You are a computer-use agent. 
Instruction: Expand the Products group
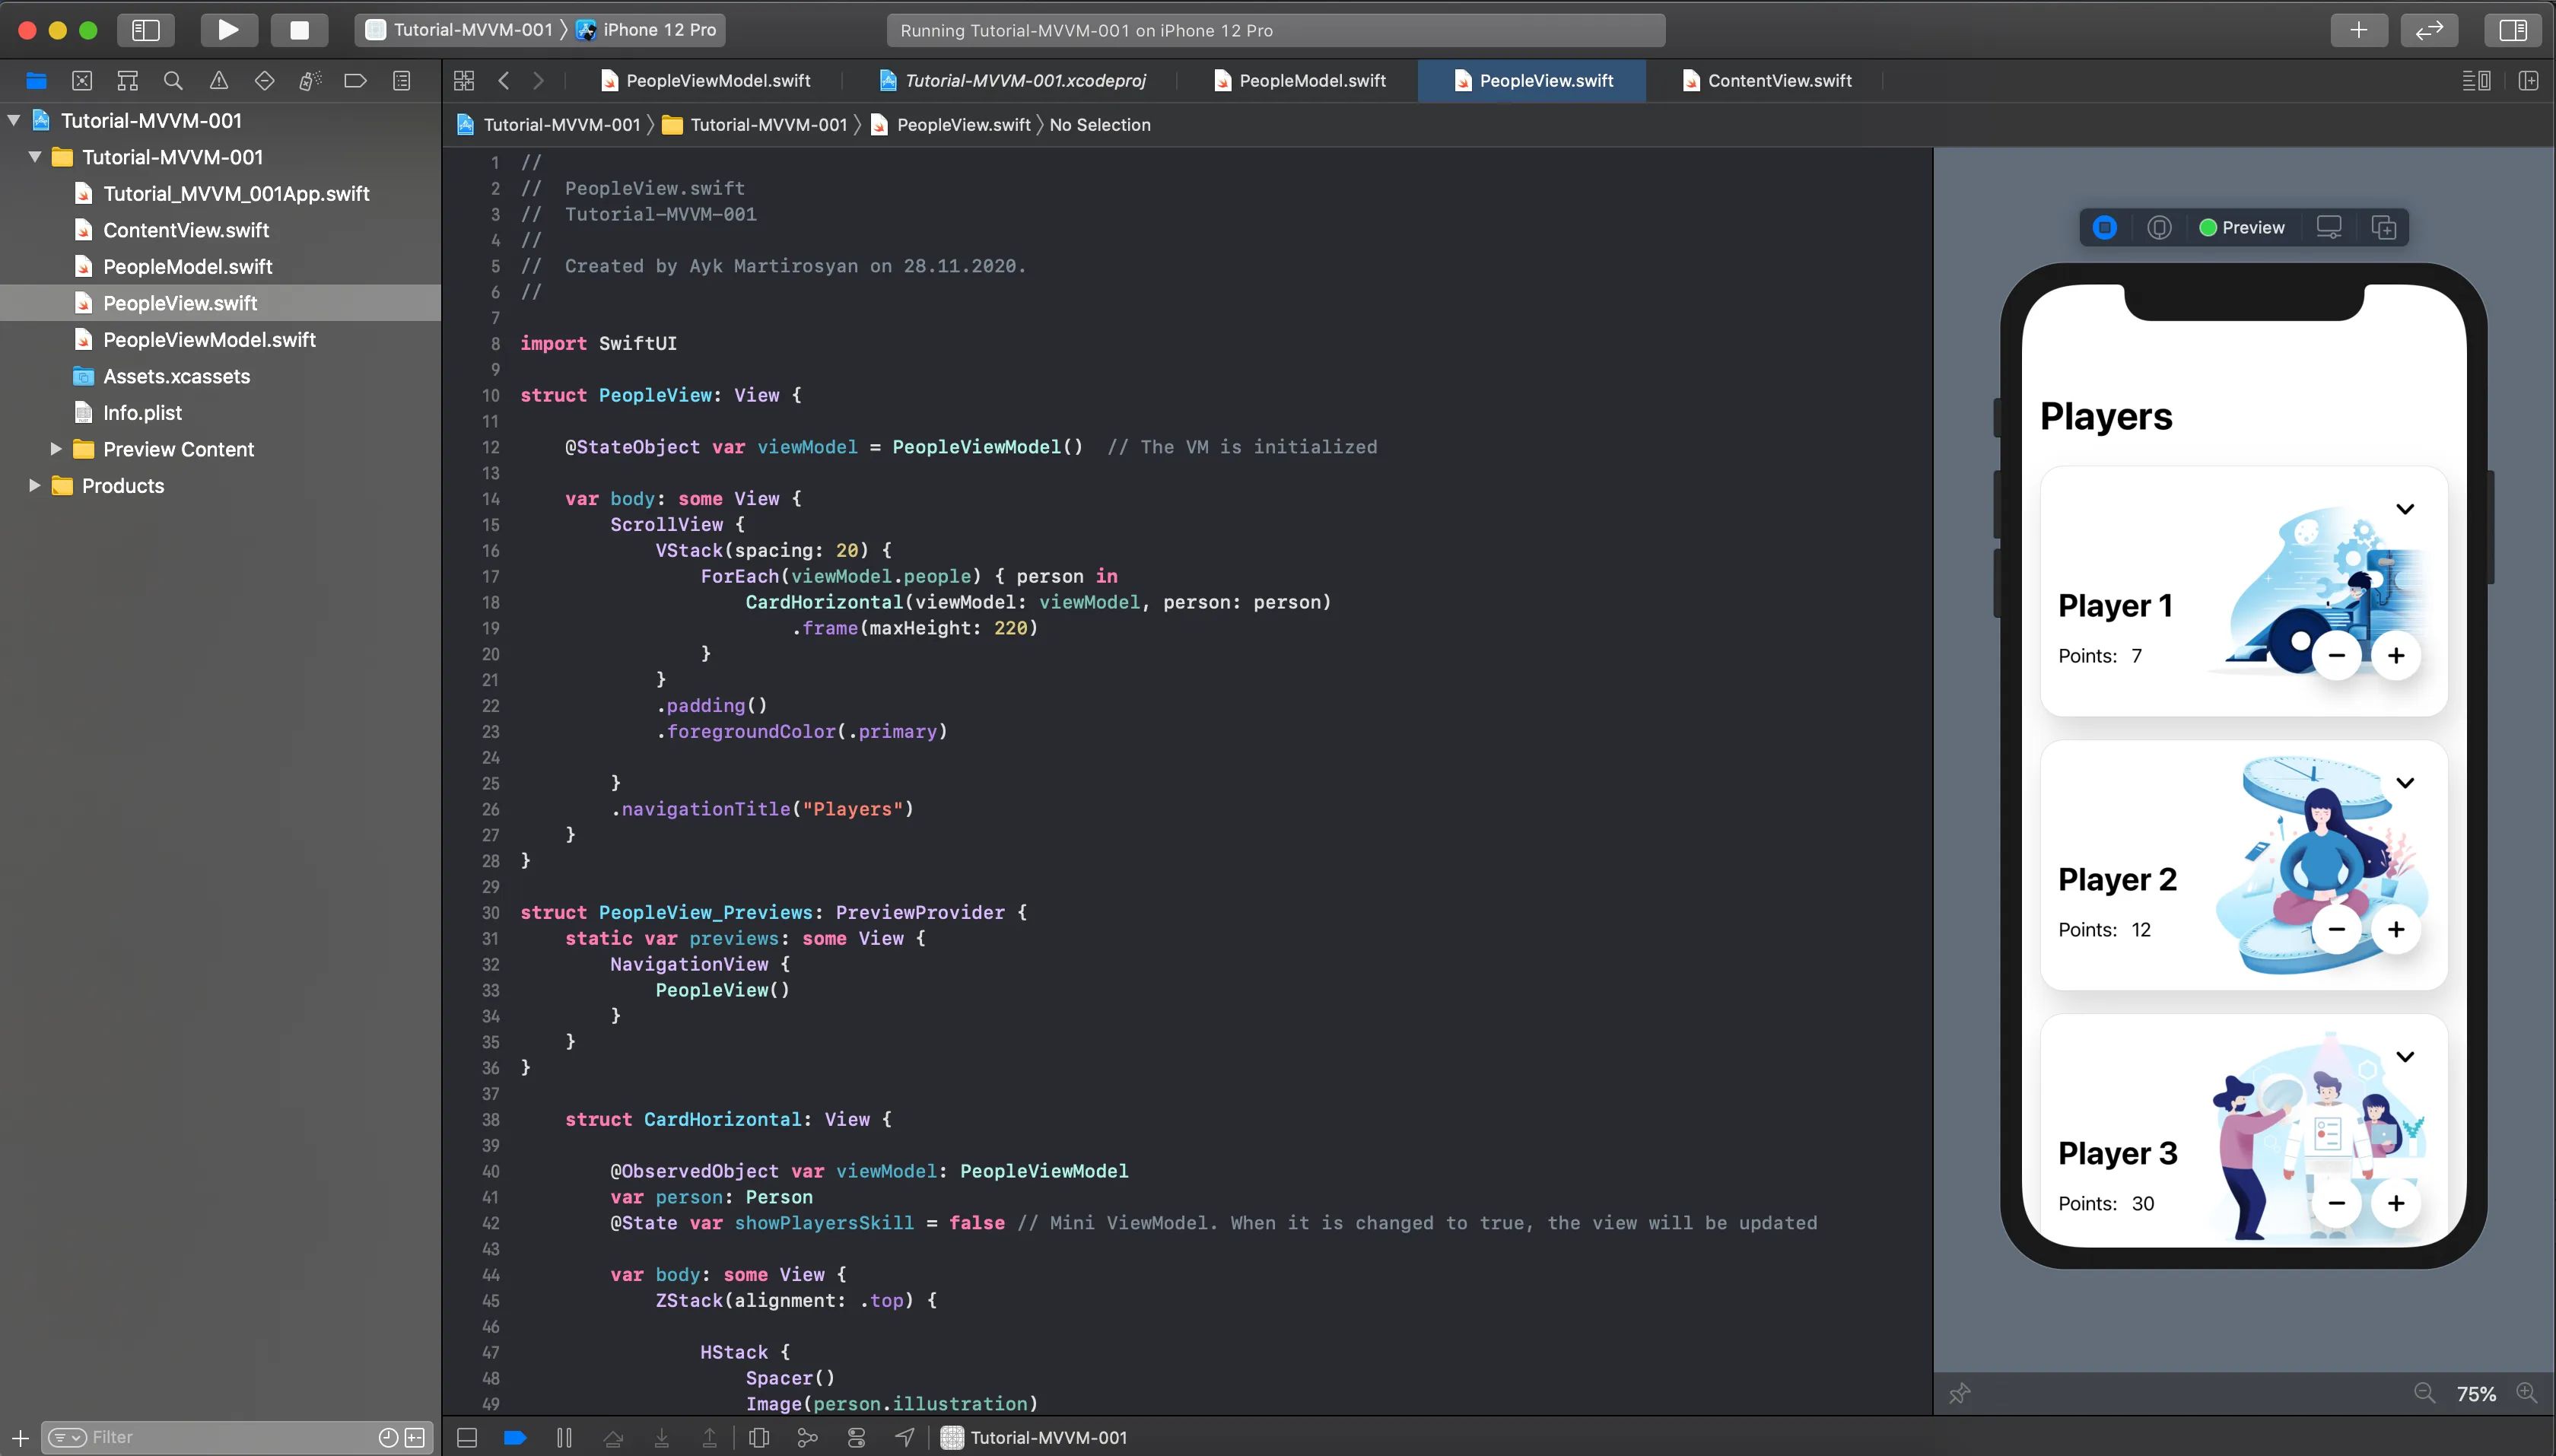[x=33, y=485]
